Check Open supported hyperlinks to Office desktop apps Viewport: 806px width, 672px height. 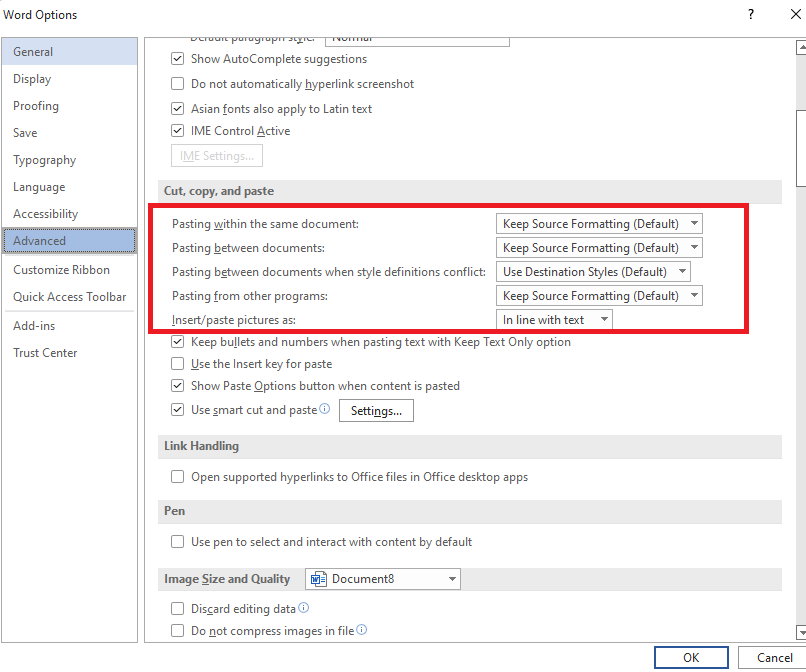point(177,477)
